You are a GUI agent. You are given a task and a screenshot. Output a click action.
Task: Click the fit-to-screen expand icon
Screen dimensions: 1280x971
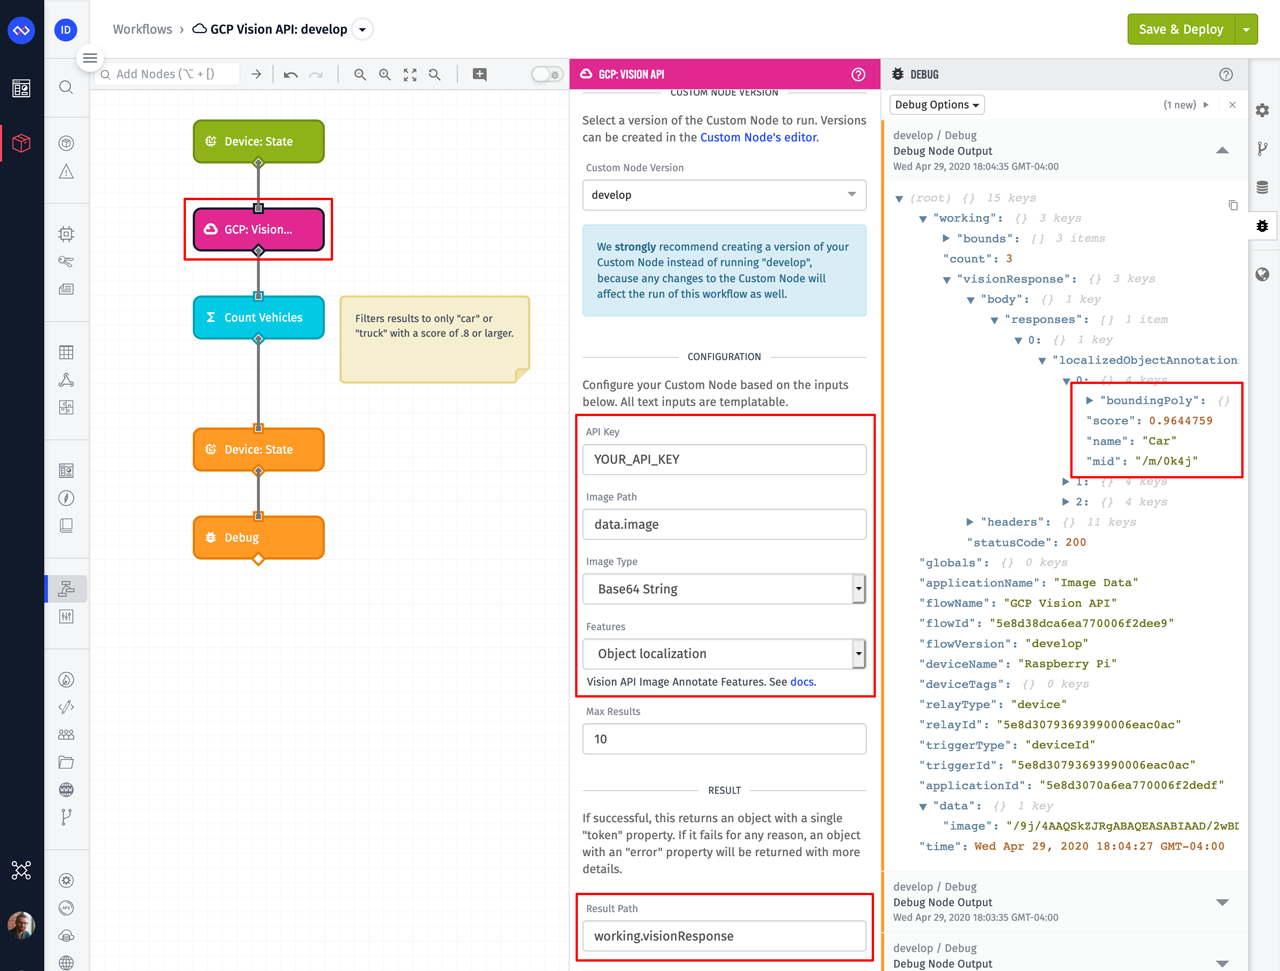(410, 75)
